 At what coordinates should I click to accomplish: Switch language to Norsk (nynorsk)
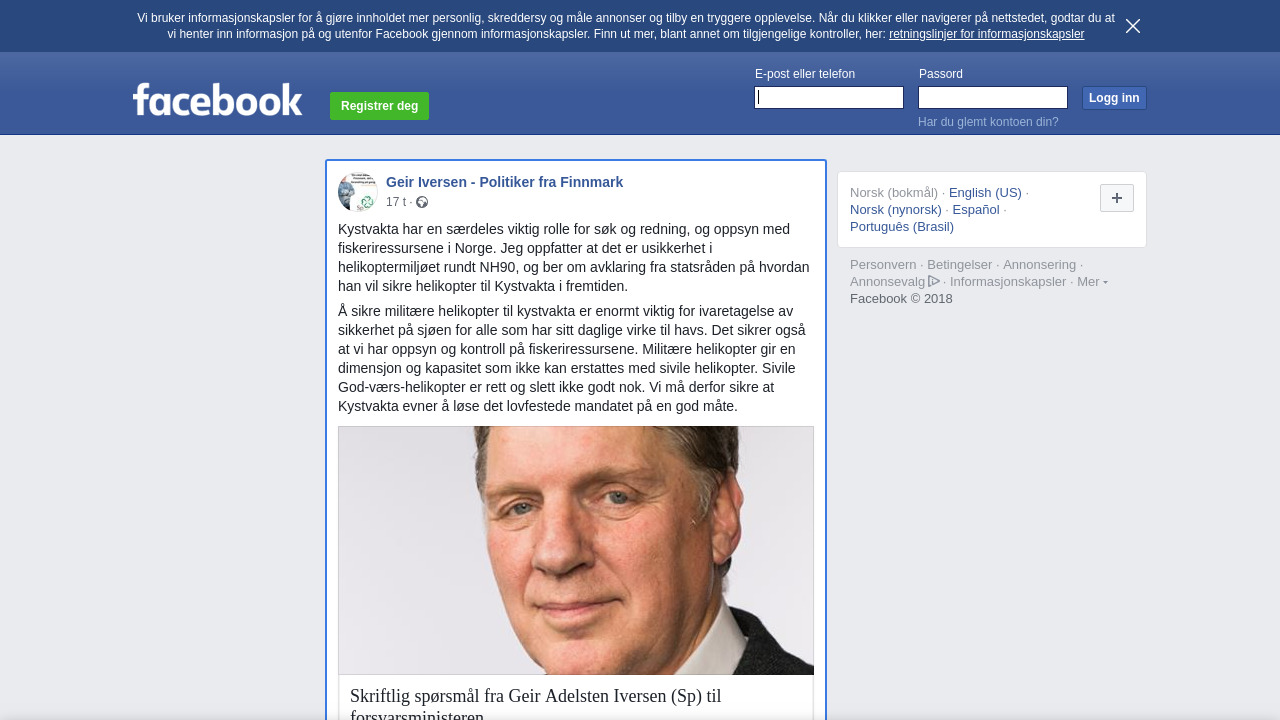[896, 210]
